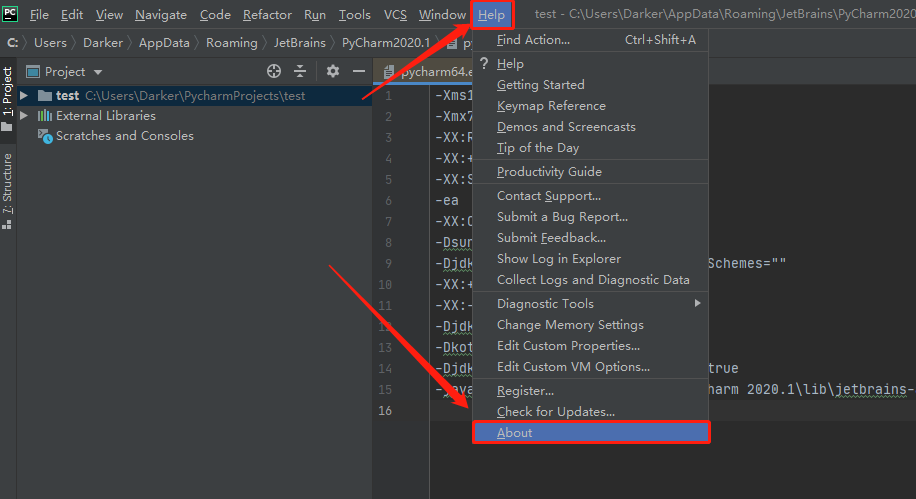Select Submit a Bug Report...
916x499 pixels.
tap(590, 217)
